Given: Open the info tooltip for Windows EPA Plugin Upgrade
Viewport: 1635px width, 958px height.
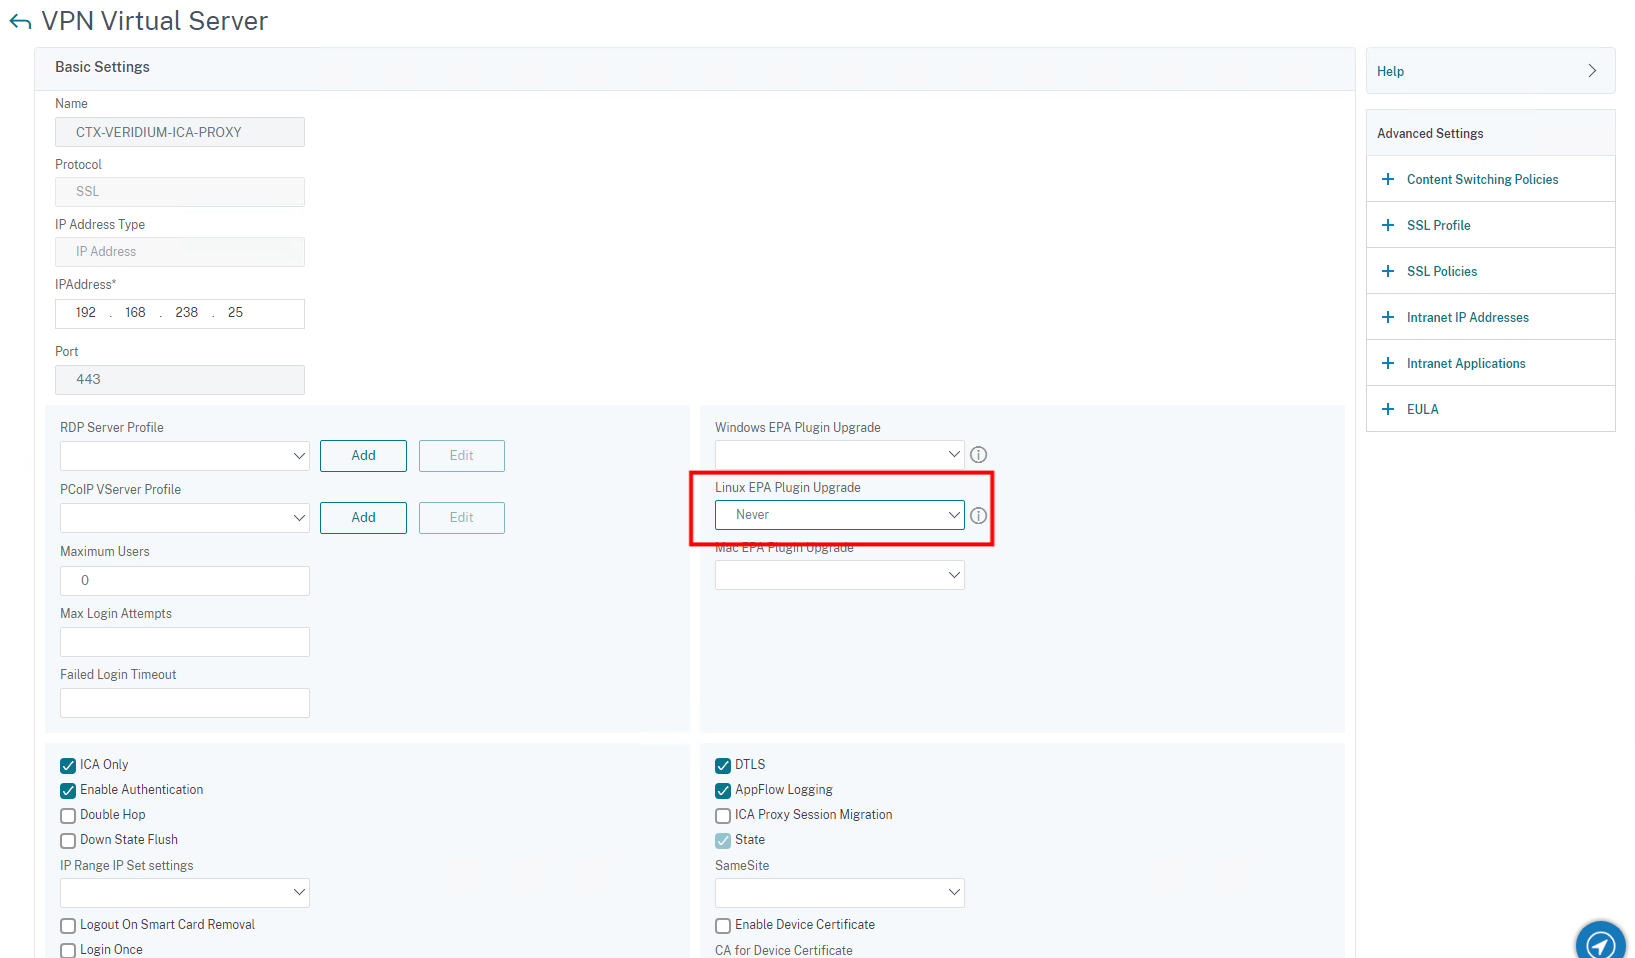Looking at the screenshot, I should (x=978, y=454).
